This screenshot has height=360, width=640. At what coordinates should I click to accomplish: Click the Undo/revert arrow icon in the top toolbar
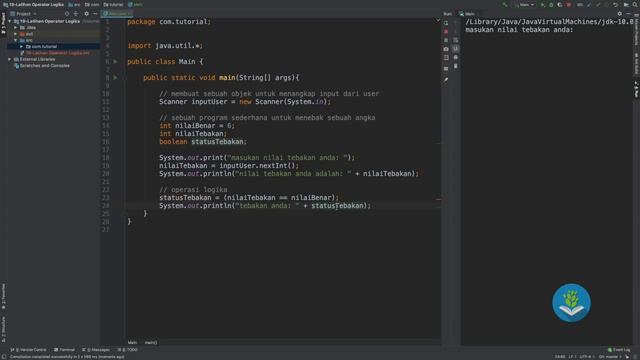tap(616, 4)
